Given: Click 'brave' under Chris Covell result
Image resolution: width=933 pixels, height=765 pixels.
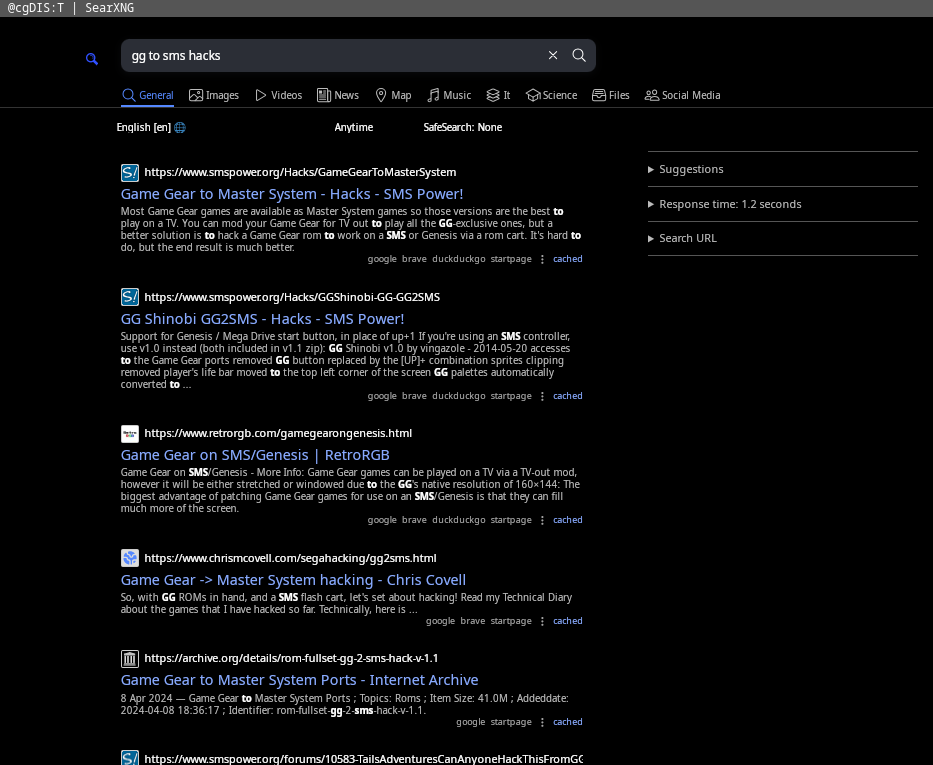Looking at the screenshot, I should pos(472,620).
